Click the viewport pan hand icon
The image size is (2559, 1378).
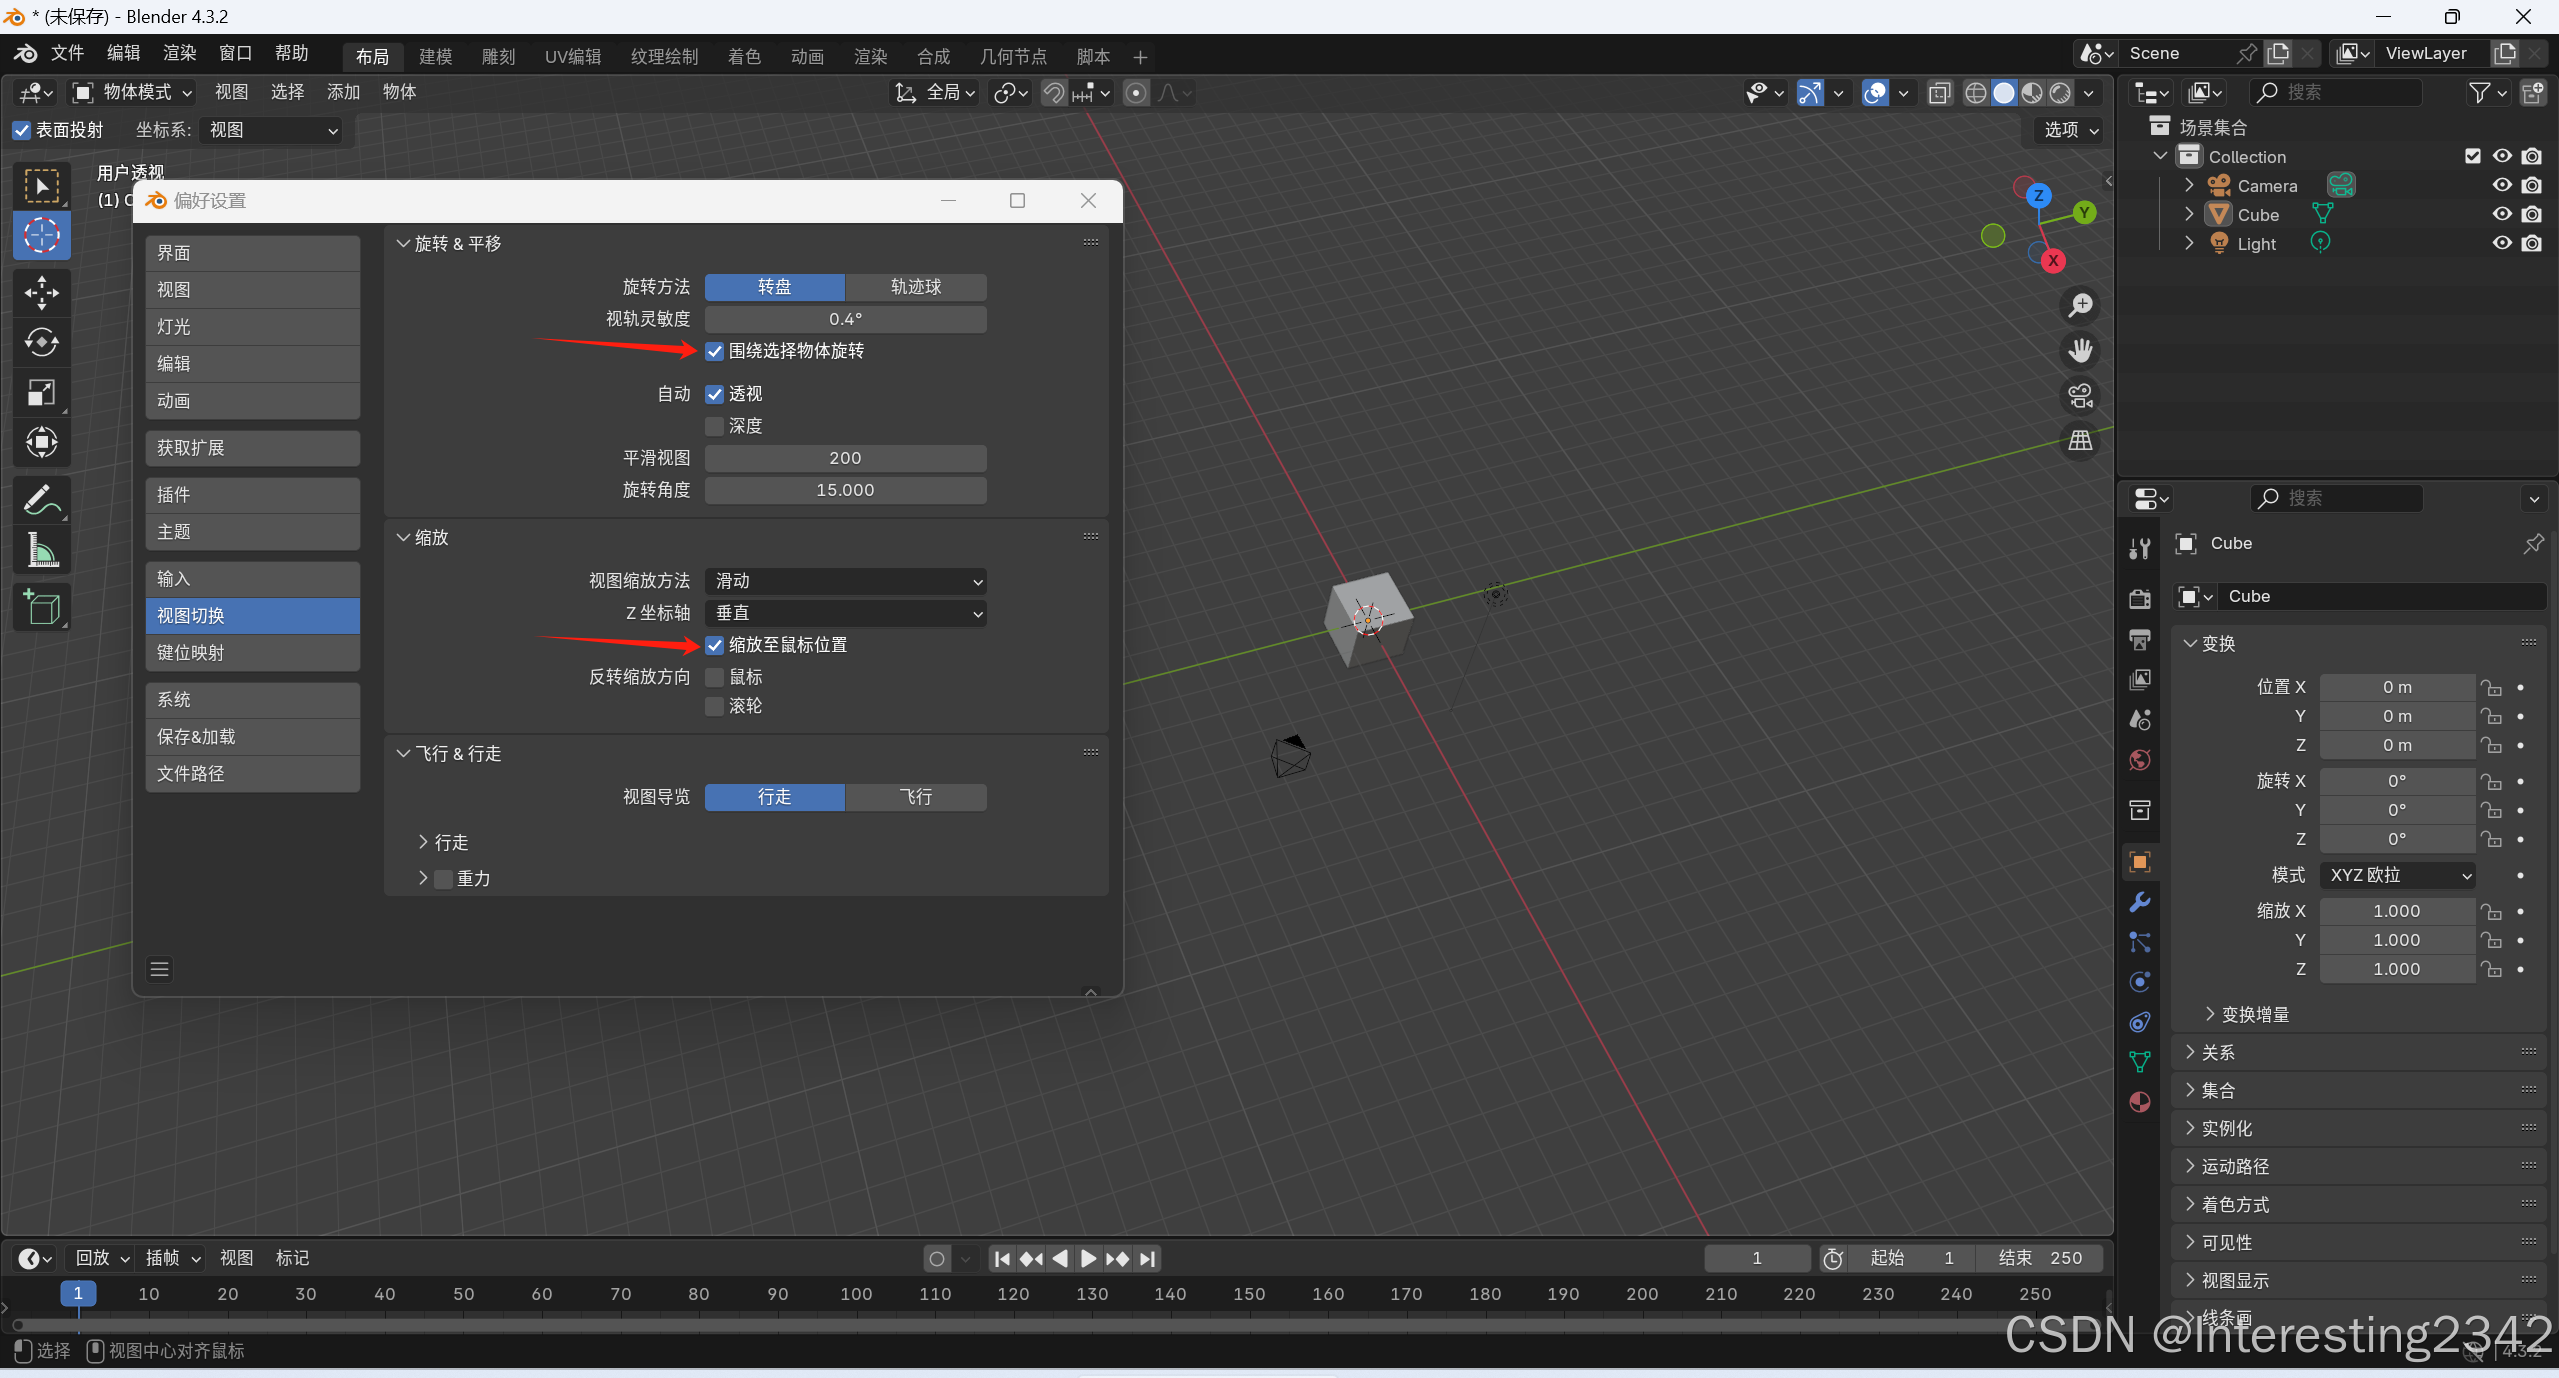point(2081,351)
